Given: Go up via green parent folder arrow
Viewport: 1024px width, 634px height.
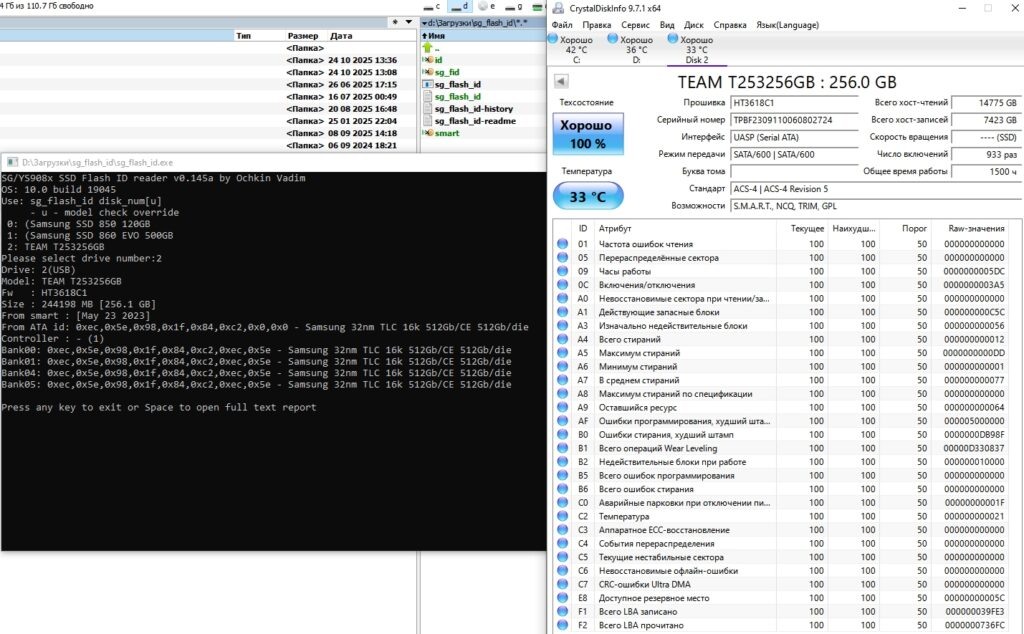Looking at the screenshot, I should (428, 48).
